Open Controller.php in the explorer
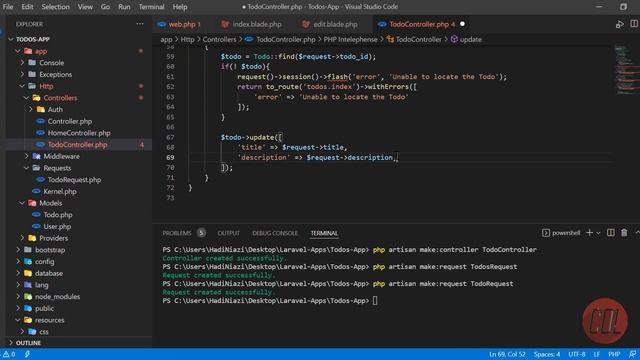 pos(69,121)
